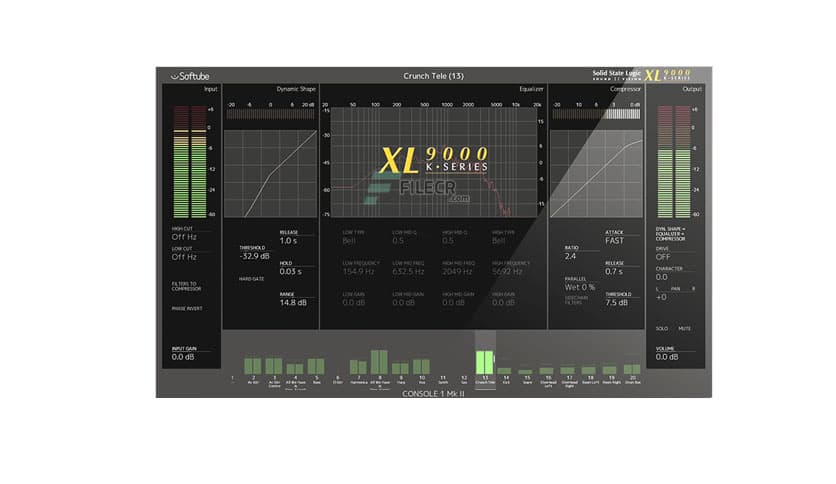Click the Dynamic Shape curve graph
The height and width of the screenshot is (484, 836).
coord(270,174)
